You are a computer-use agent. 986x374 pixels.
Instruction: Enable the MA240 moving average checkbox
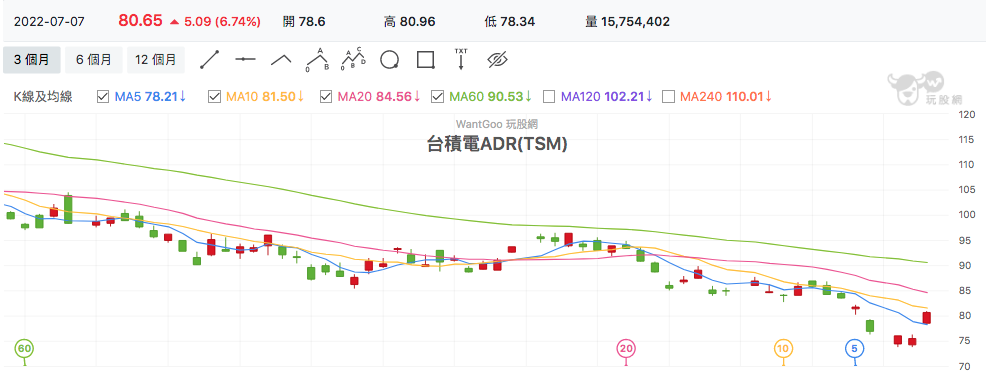(668, 97)
